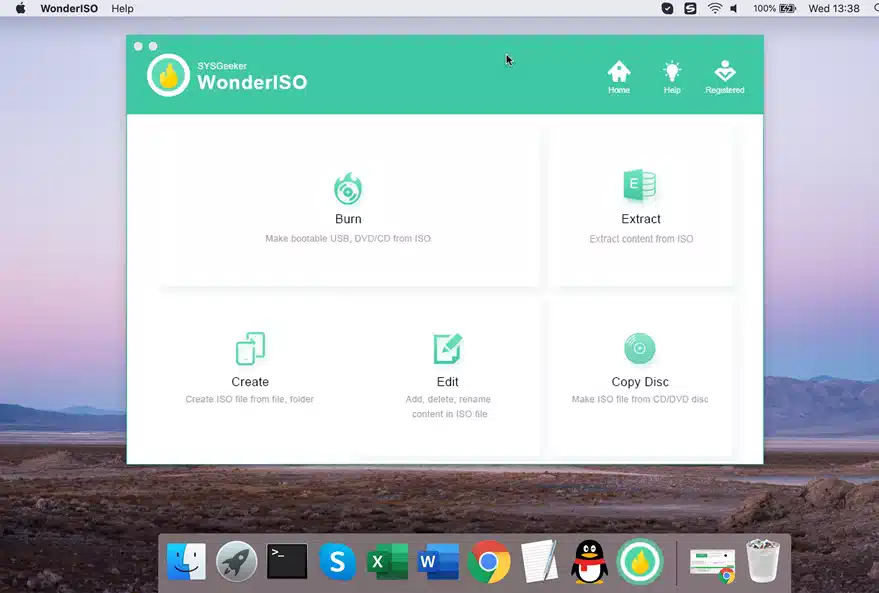
Task: Click the 'Create' label
Action: (250, 382)
